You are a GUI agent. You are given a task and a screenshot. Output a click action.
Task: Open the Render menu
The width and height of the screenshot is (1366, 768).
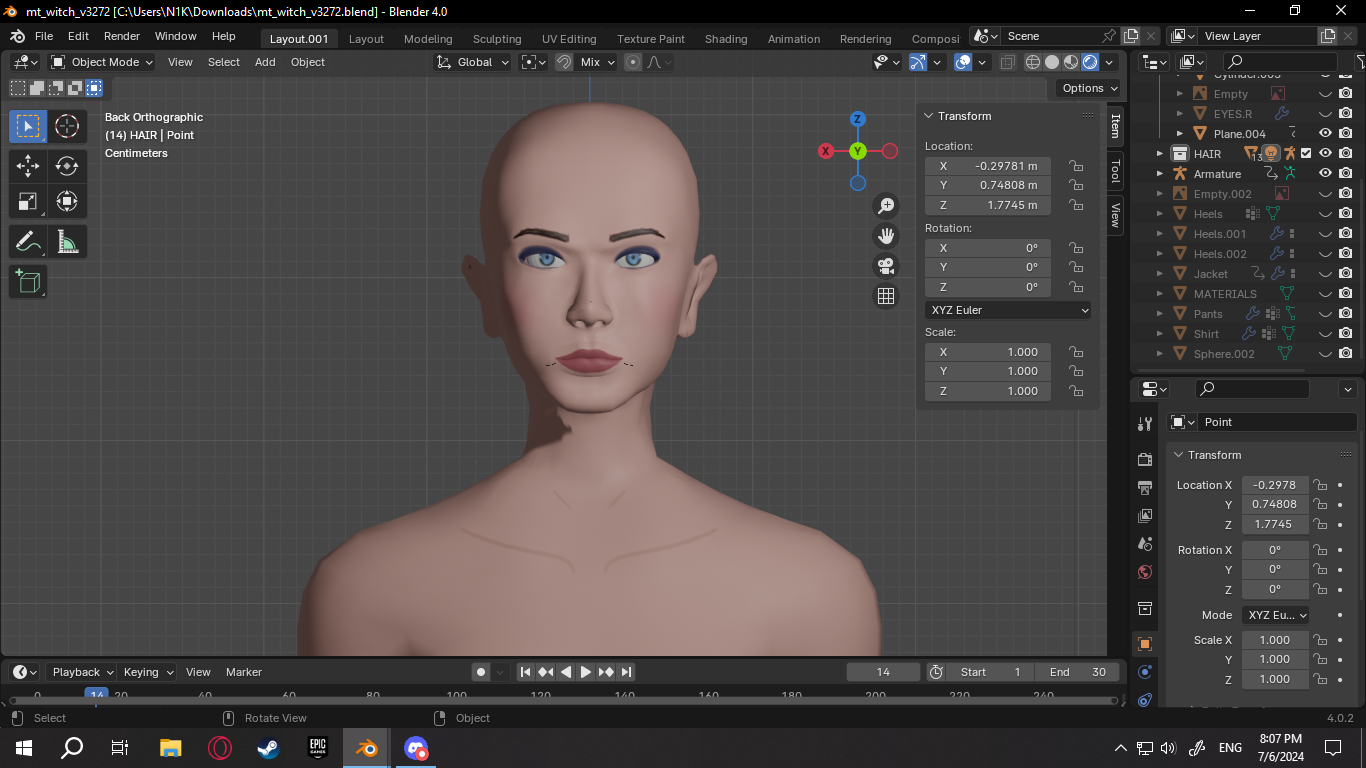122,36
